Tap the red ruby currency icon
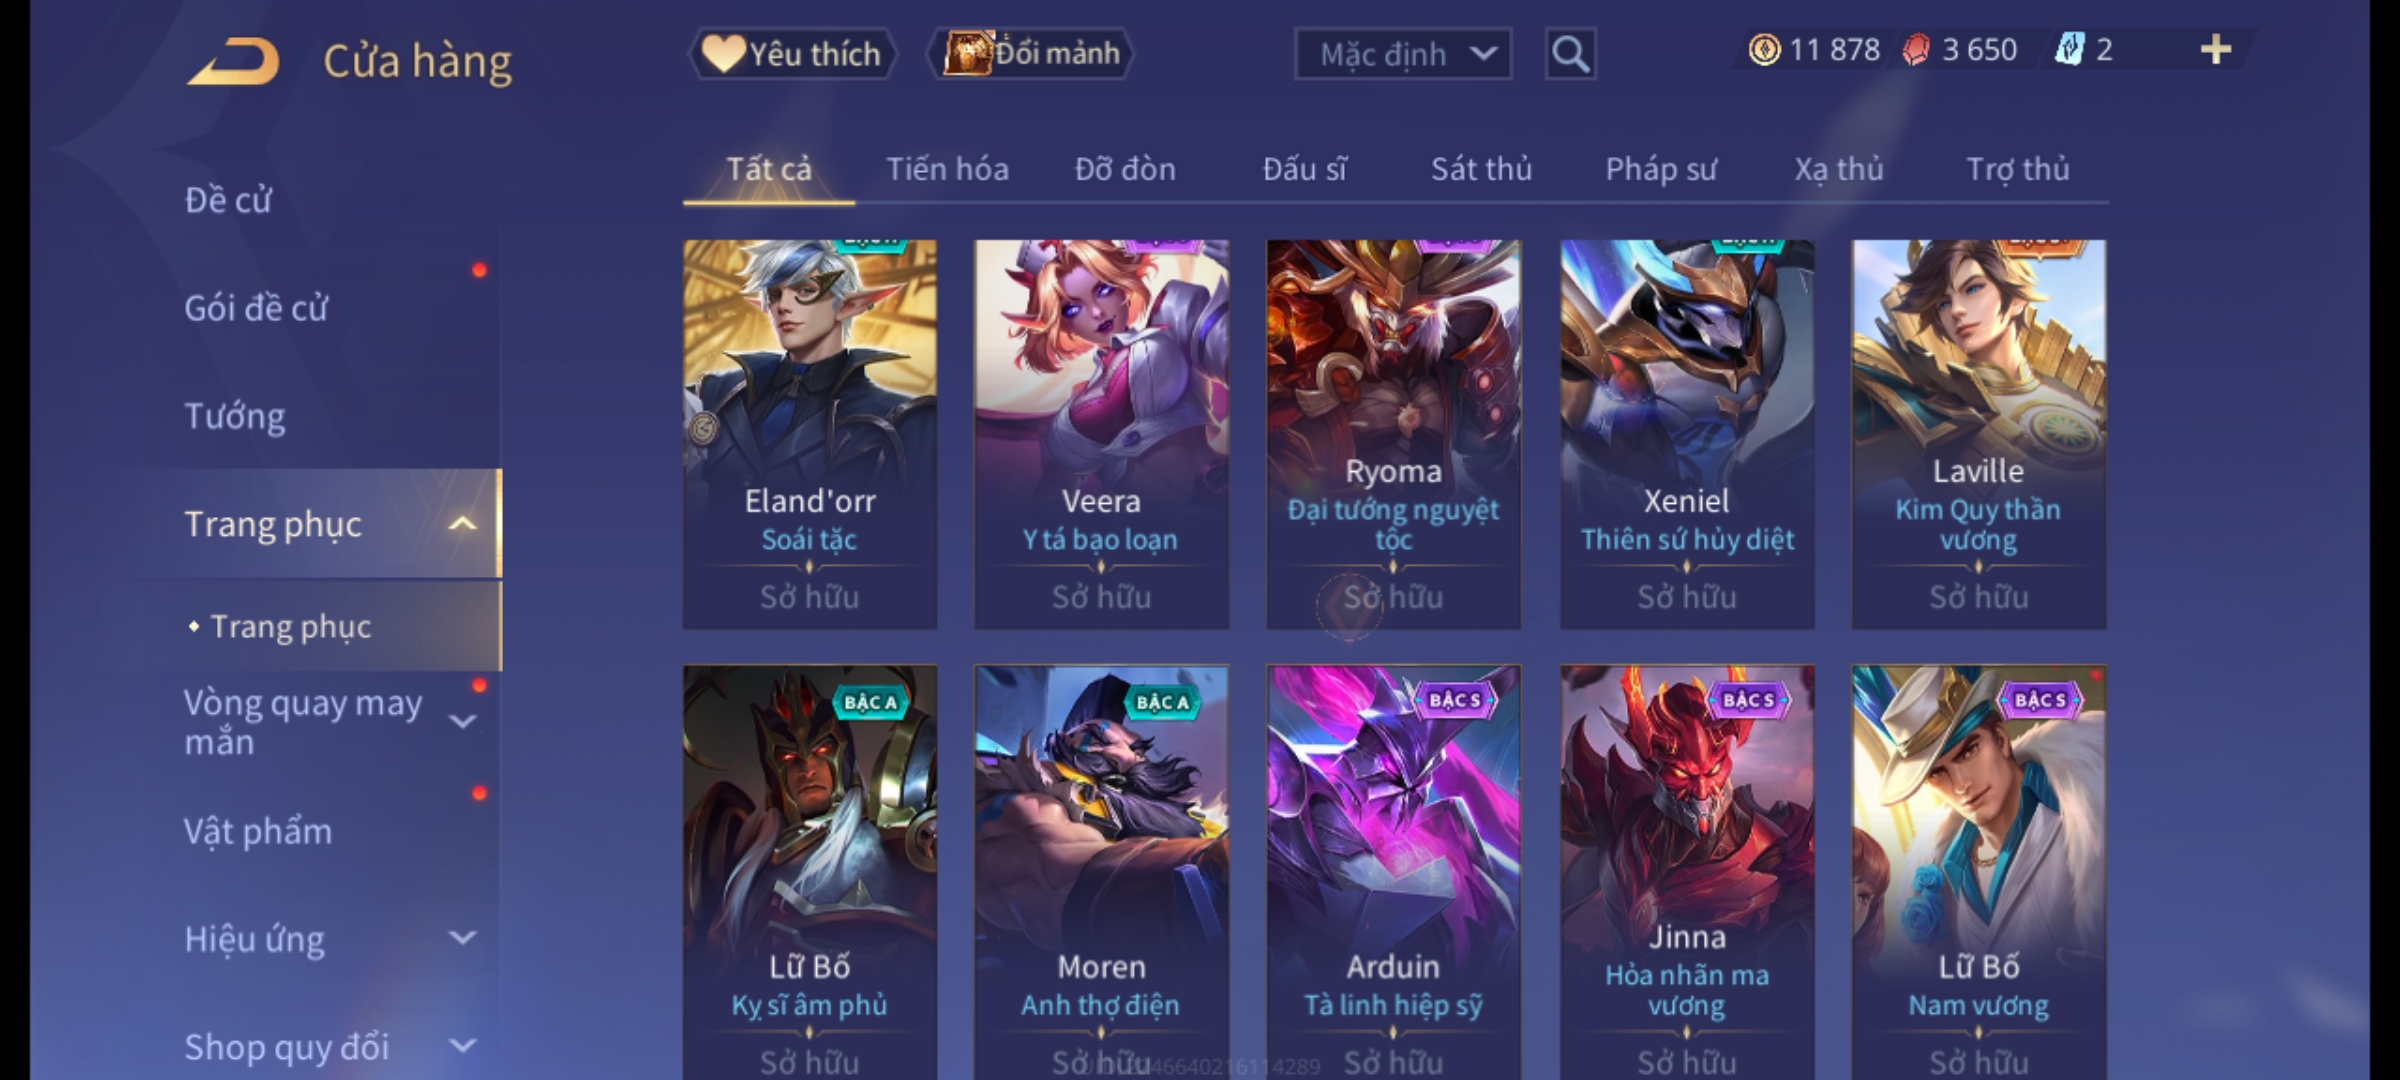The height and width of the screenshot is (1080, 2400). (x=1915, y=50)
